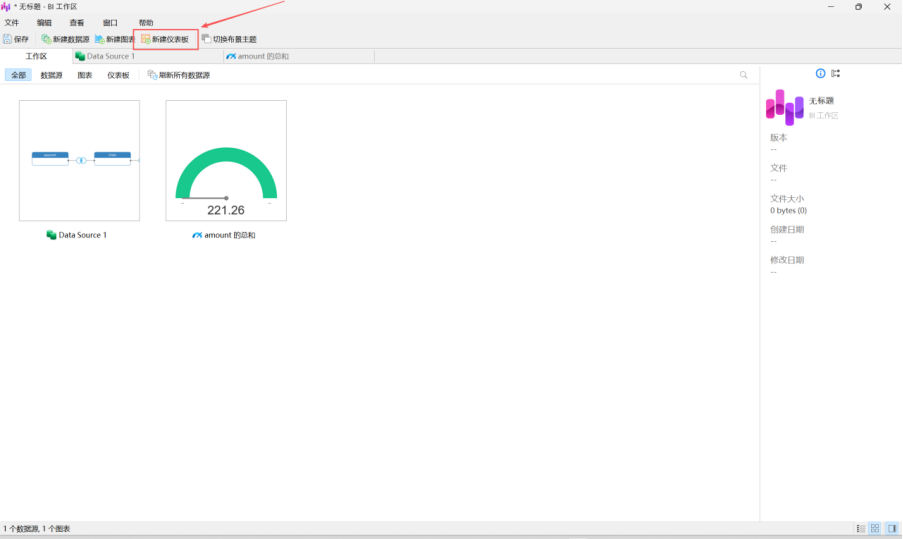The width and height of the screenshot is (903, 539).
Task: Open the 查看 (View) menu
Action: pyautogui.click(x=77, y=22)
